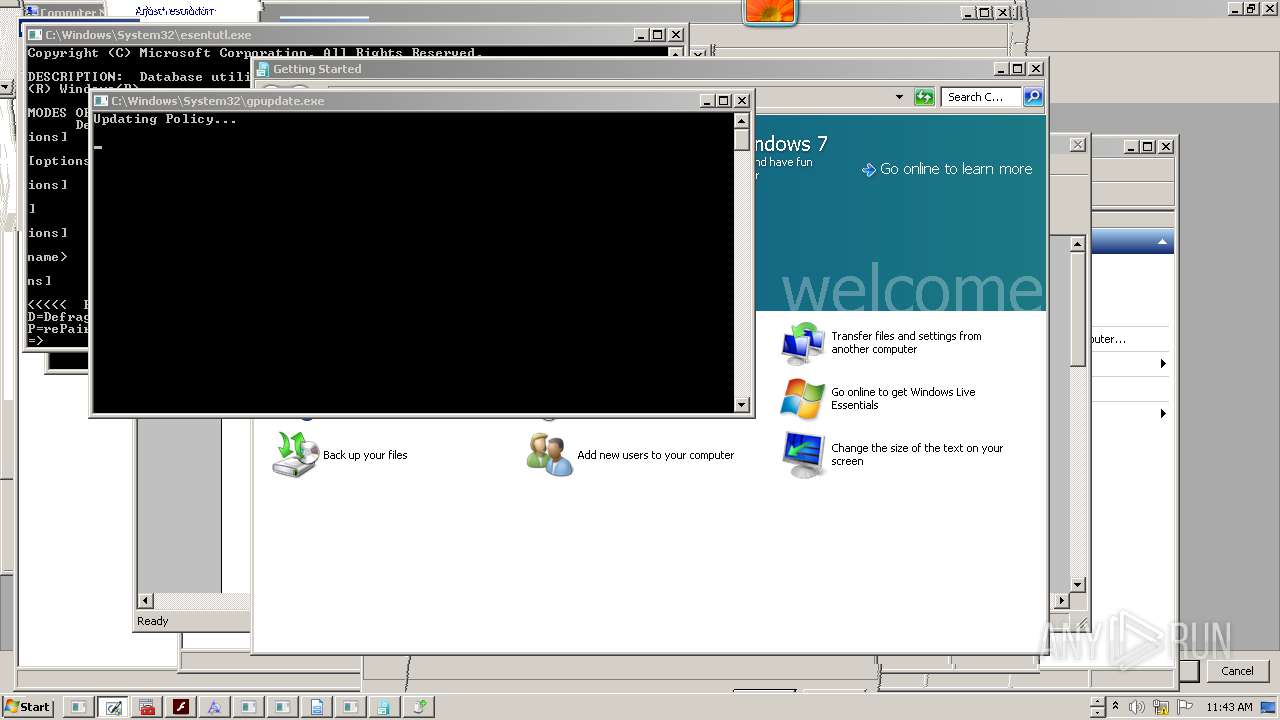Click the Search C... input field

pyautogui.click(x=981, y=97)
